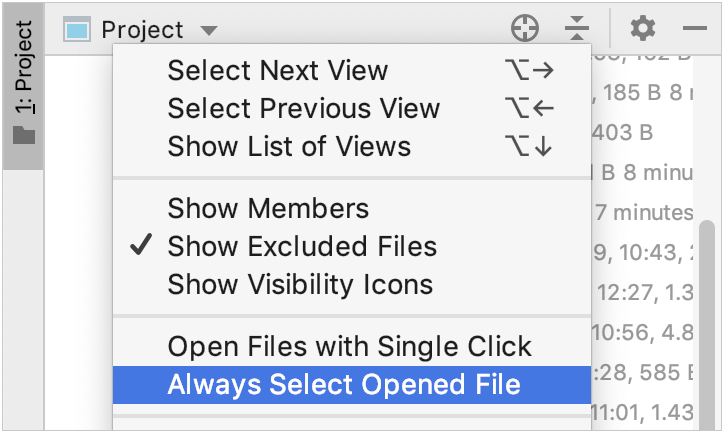
Task: Enable Open Files with Single Click
Action: coord(352,346)
